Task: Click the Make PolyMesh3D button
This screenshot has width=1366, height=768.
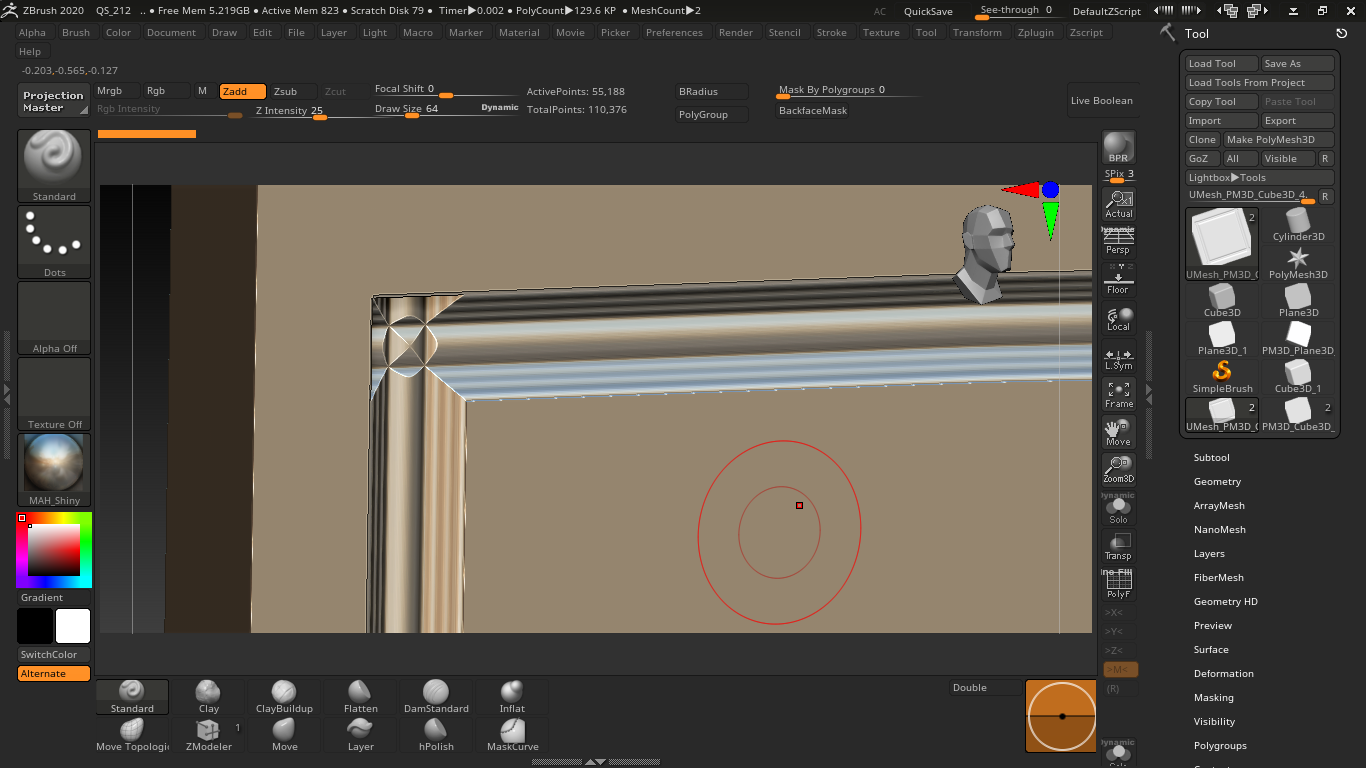Action: click(x=1278, y=140)
